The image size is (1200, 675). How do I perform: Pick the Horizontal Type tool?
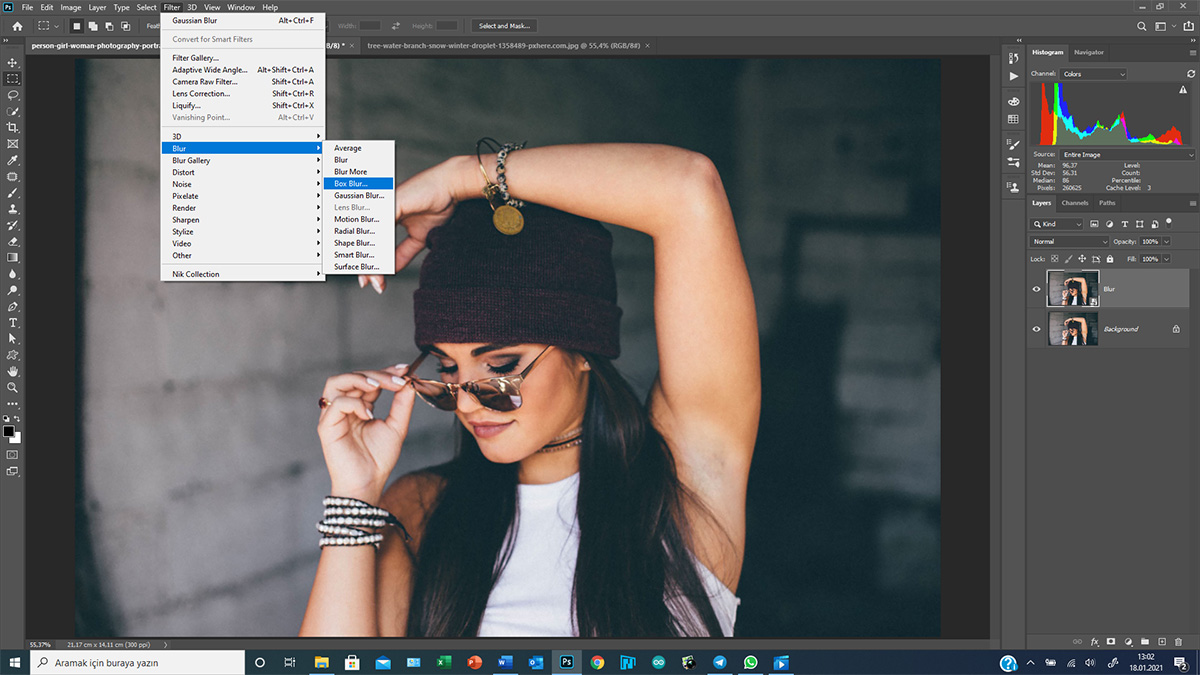pyautogui.click(x=13, y=323)
